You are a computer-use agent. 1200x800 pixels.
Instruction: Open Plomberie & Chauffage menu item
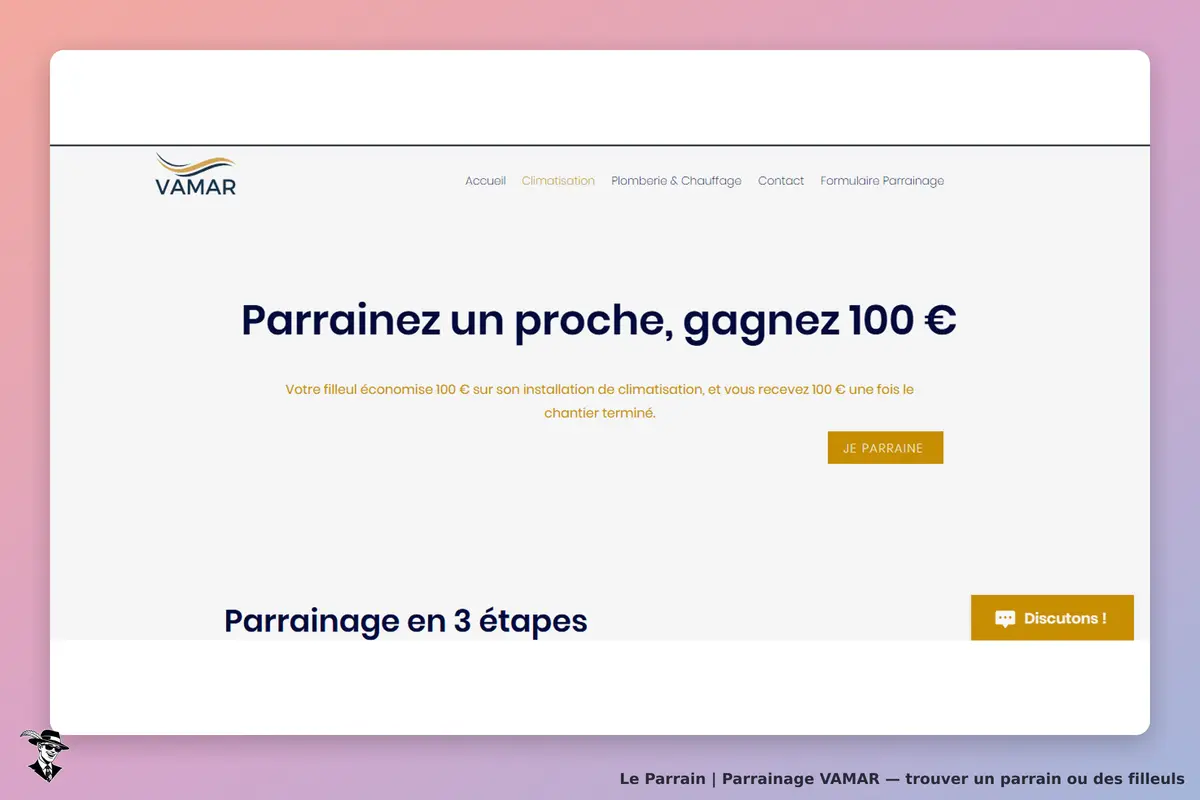(676, 181)
